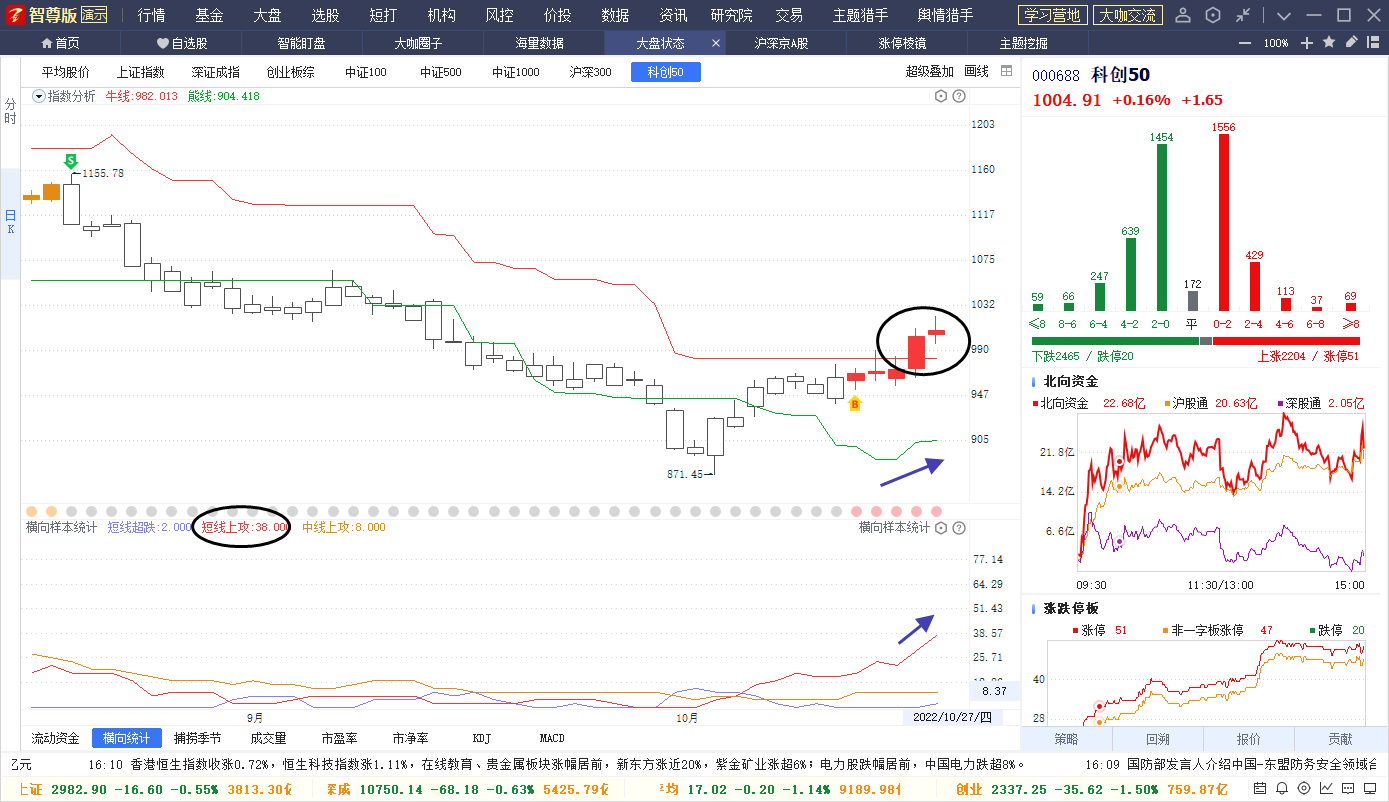Select the 中证1000 index
Viewport: 1389px width, 802px height.
516,72
